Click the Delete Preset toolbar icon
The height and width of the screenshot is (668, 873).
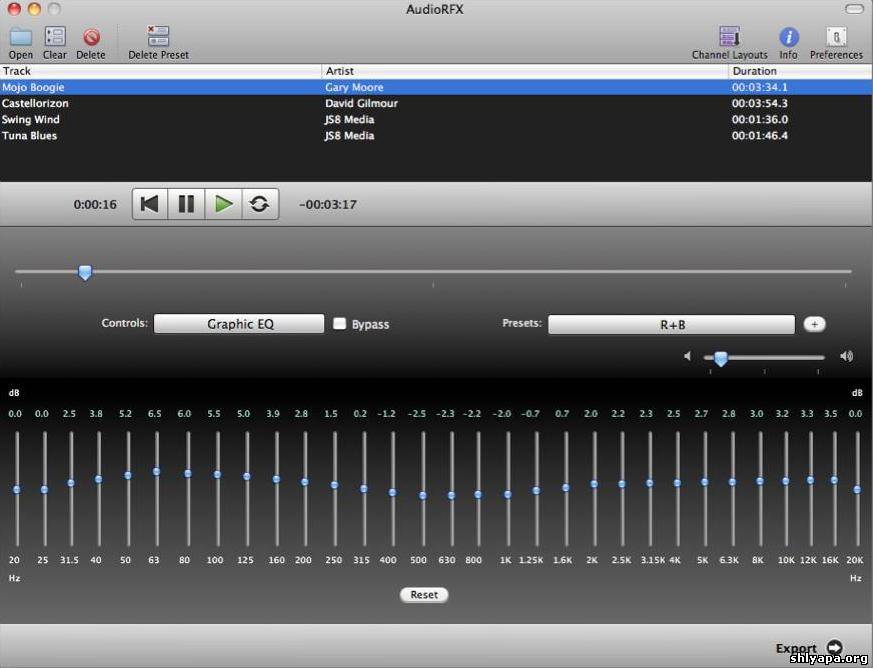158,37
